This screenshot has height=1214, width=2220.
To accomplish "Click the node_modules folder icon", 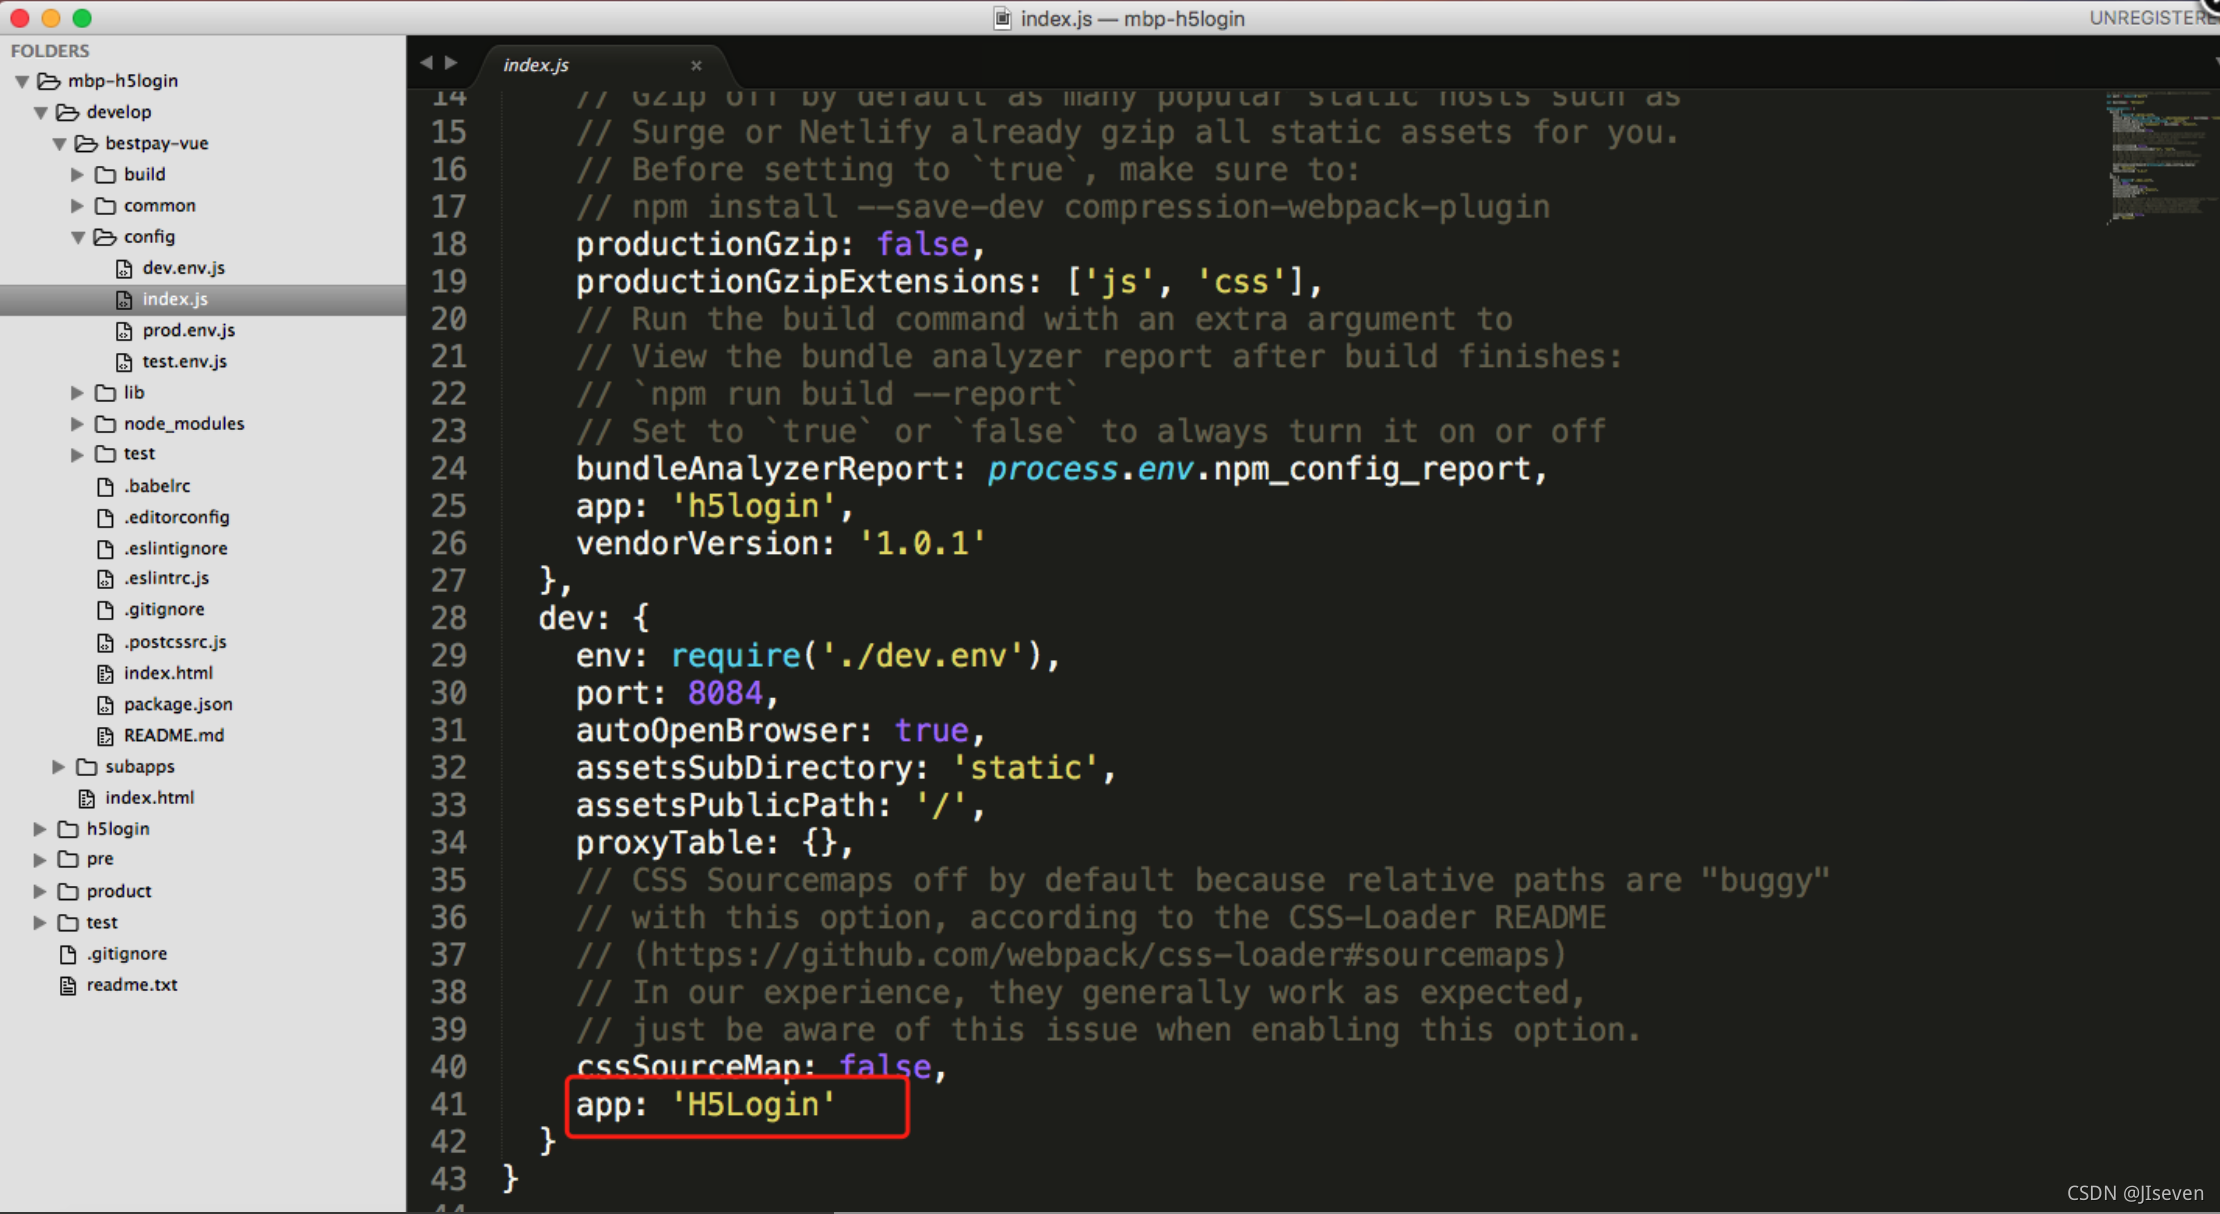I will click(x=105, y=424).
